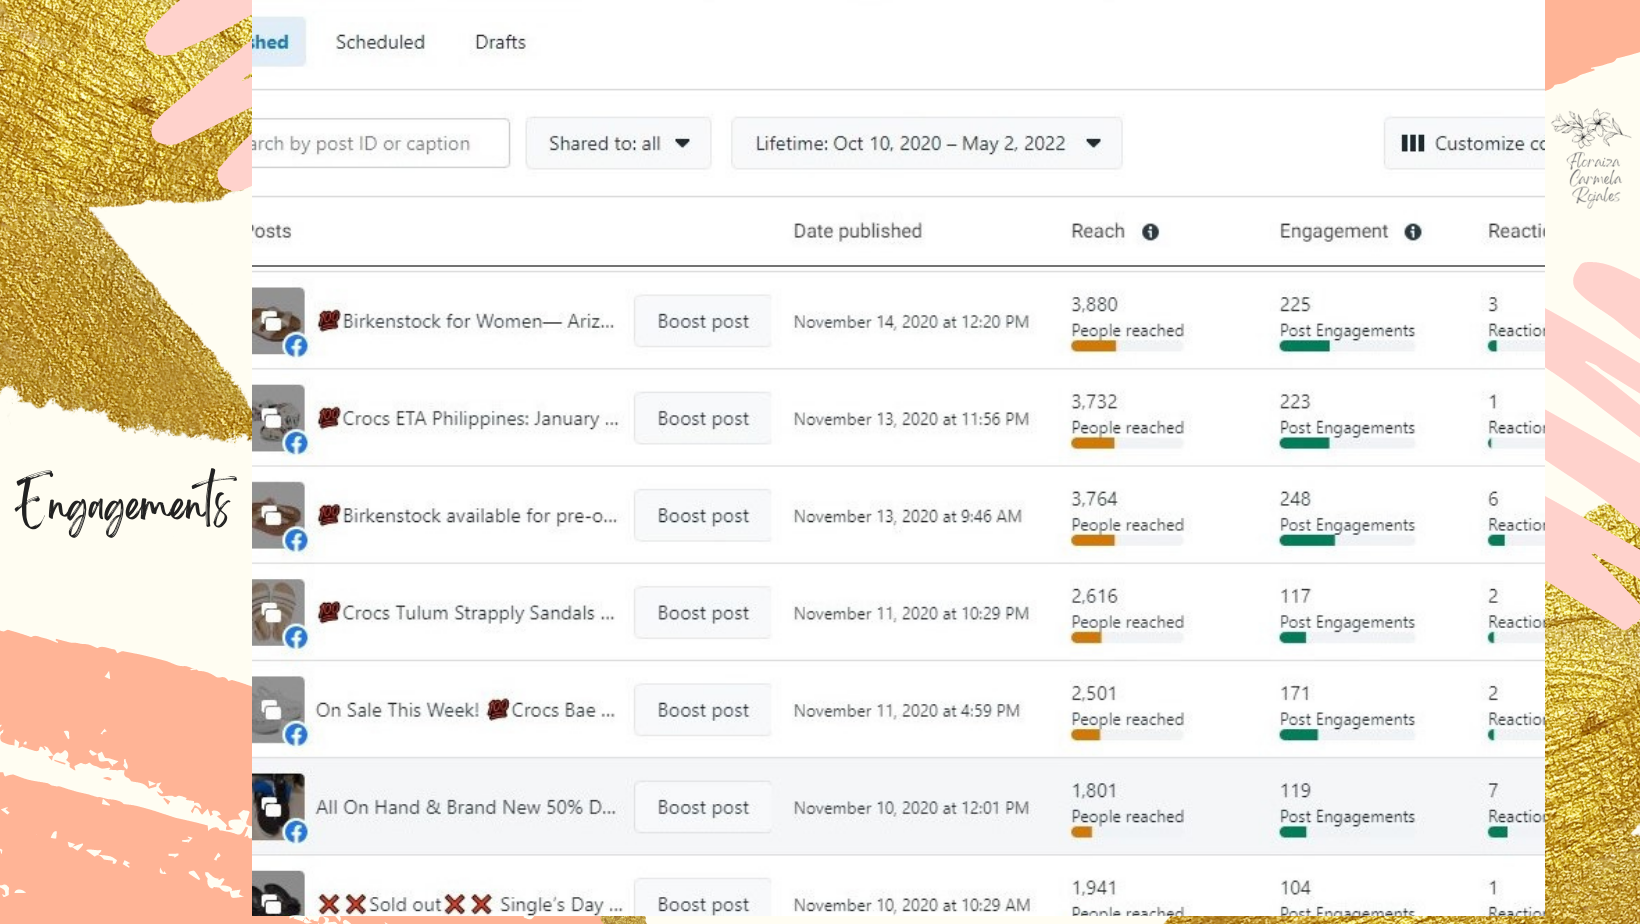Click the Facebook badge on All On Hand post
The image size is (1640, 924).
click(296, 831)
